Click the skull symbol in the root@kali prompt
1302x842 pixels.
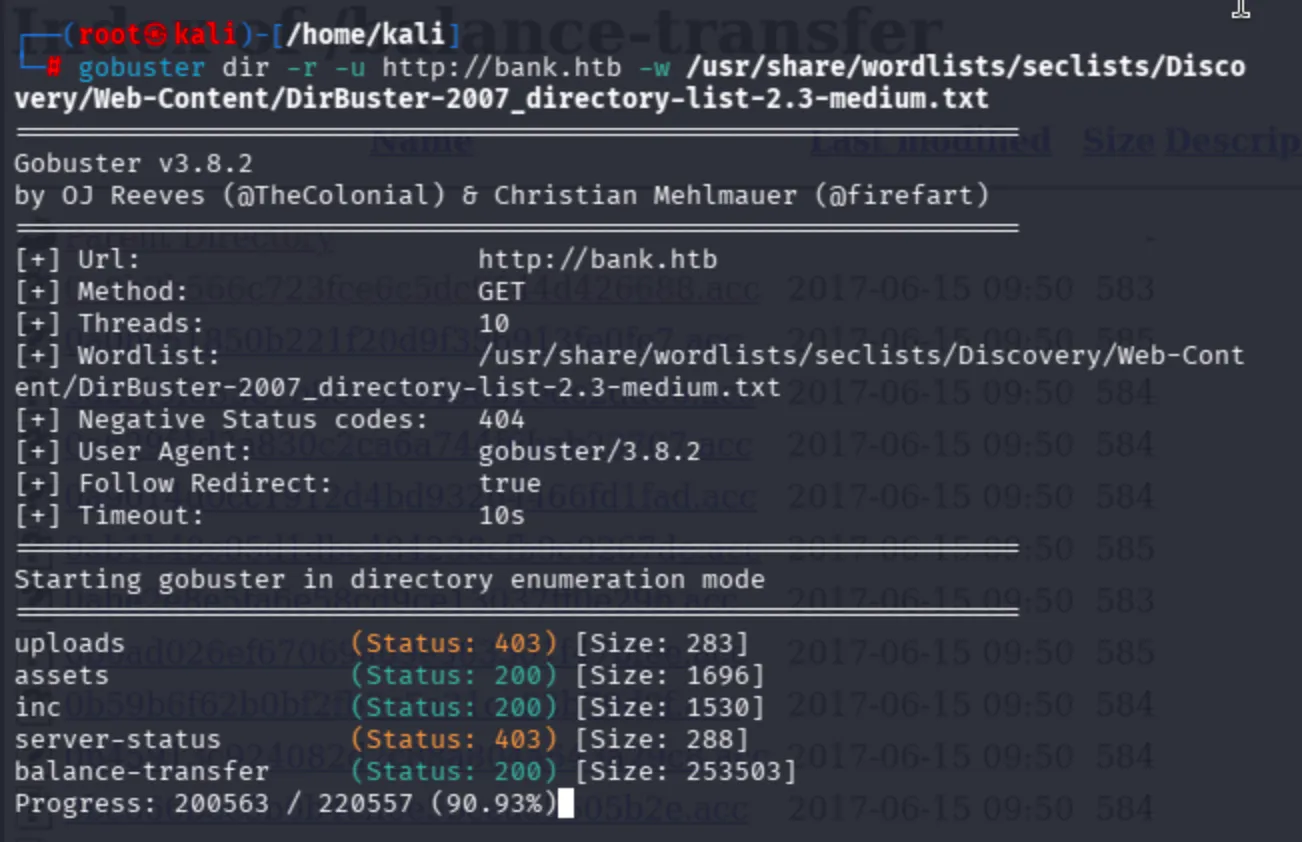point(155,35)
